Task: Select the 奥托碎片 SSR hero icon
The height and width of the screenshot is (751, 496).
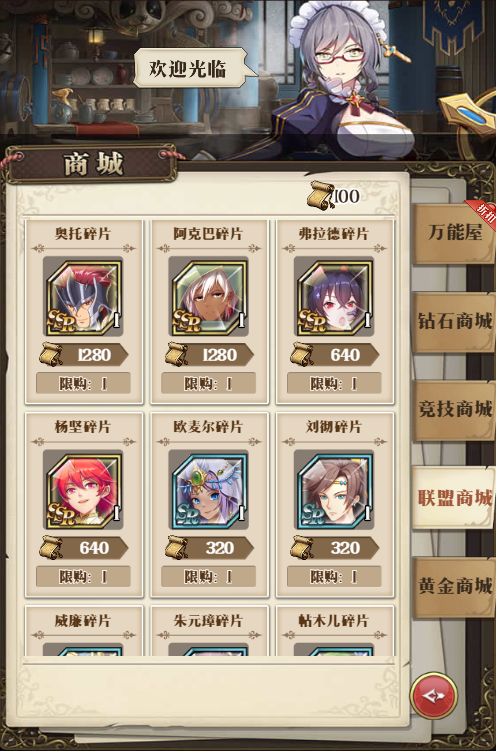Action: (x=83, y=296)
